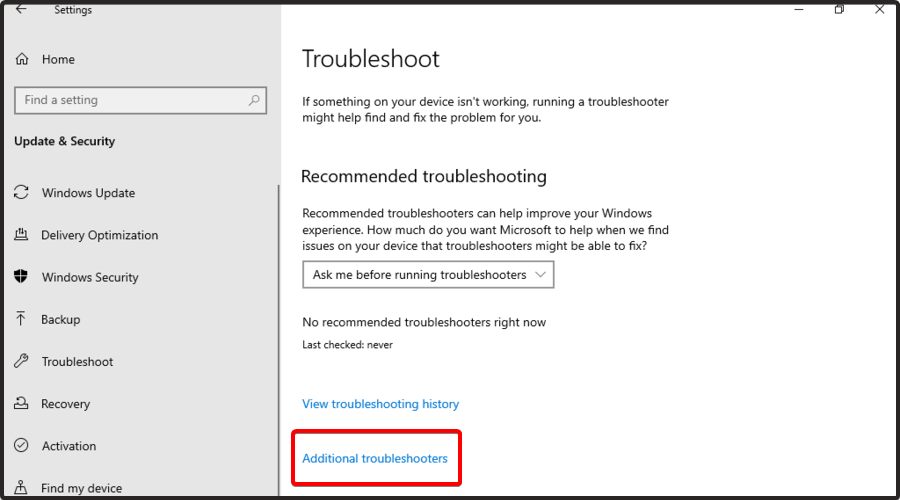Click the Recovery icon in sidebar

pyautogui.click(x=21, y=403)
